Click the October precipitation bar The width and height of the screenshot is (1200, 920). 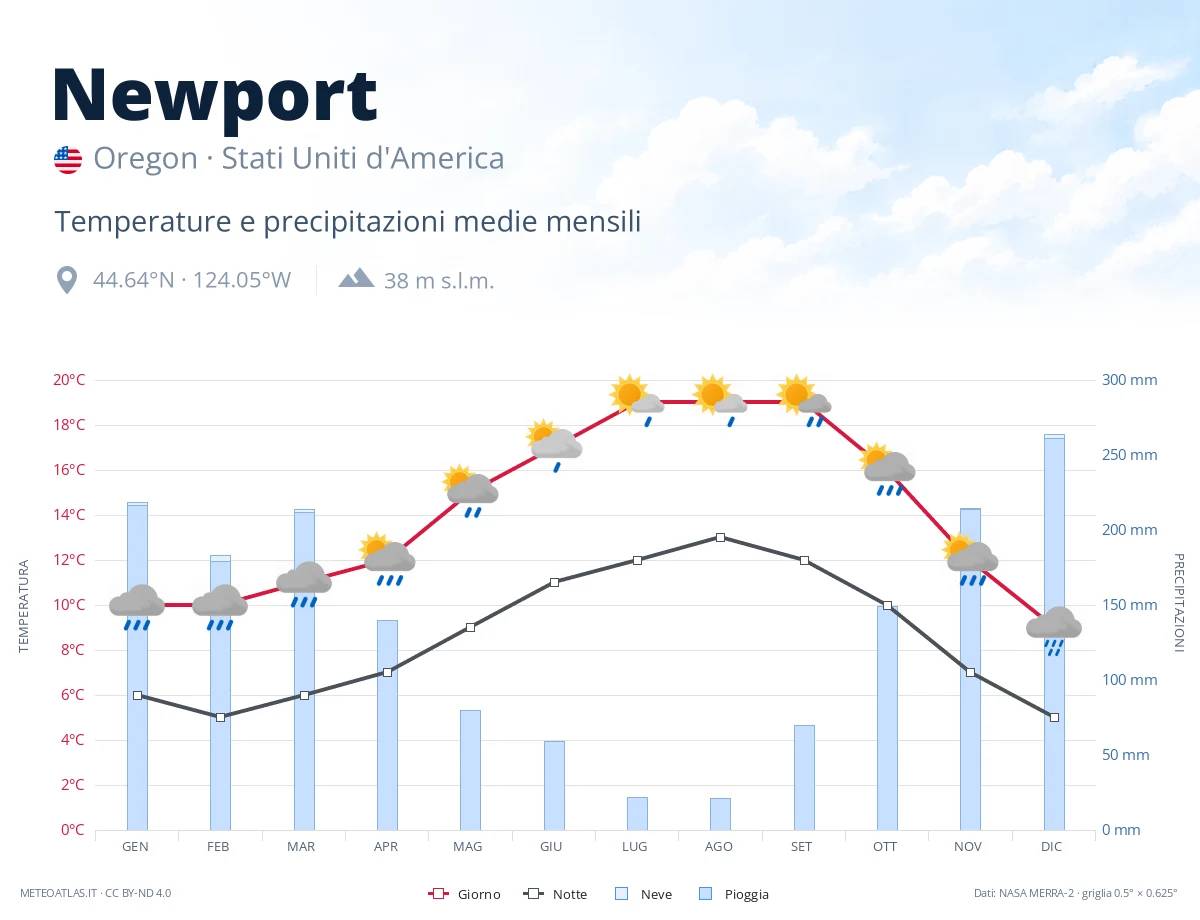[887, 718]
